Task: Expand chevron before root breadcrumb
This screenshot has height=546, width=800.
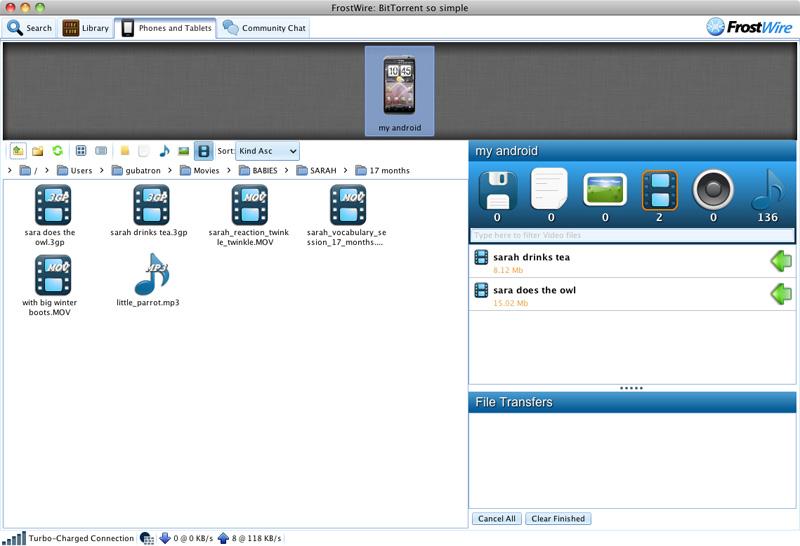Action: (x=10, y=170)
